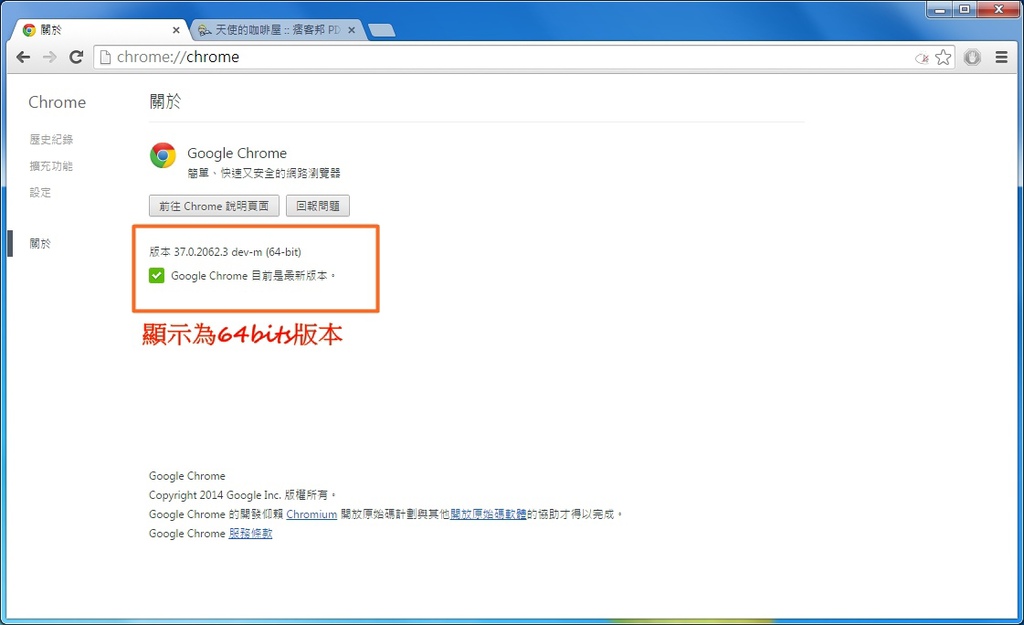The height and width of the screenshot is (625, 1024).
Task: Click the Google Chrome 目前是最新版本 status text
Action: pos(253,276)
